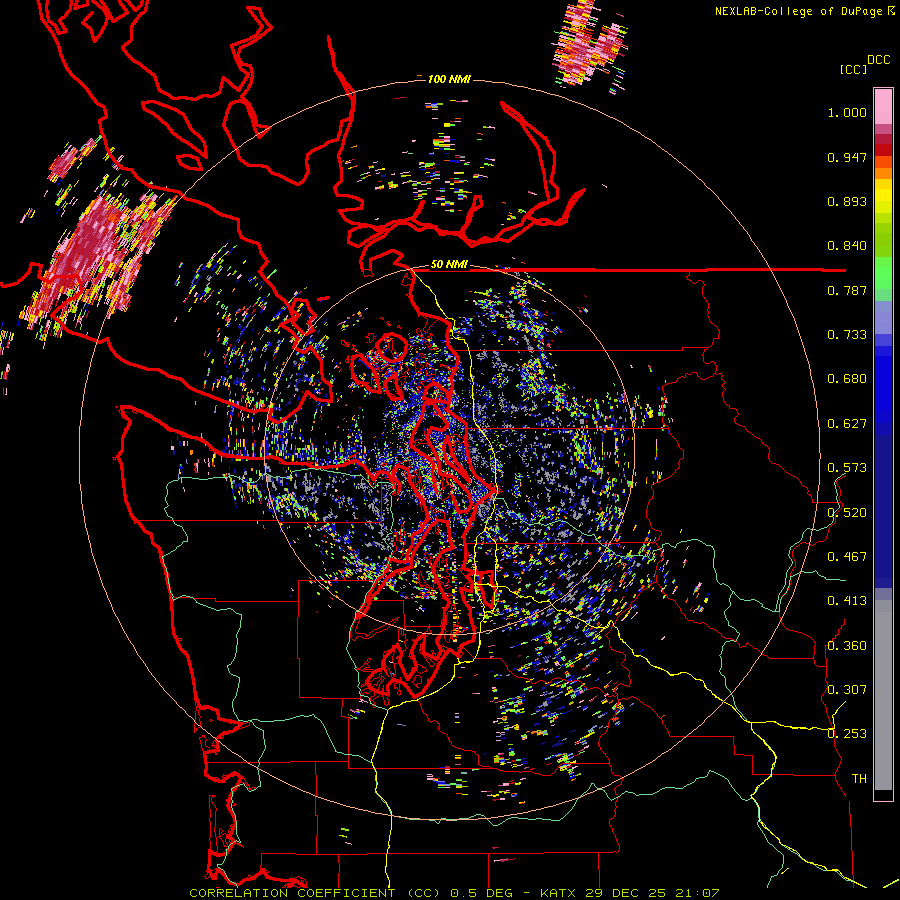Select the 0.893 scale value
The image size is (900, 900).
click(847, 201)
